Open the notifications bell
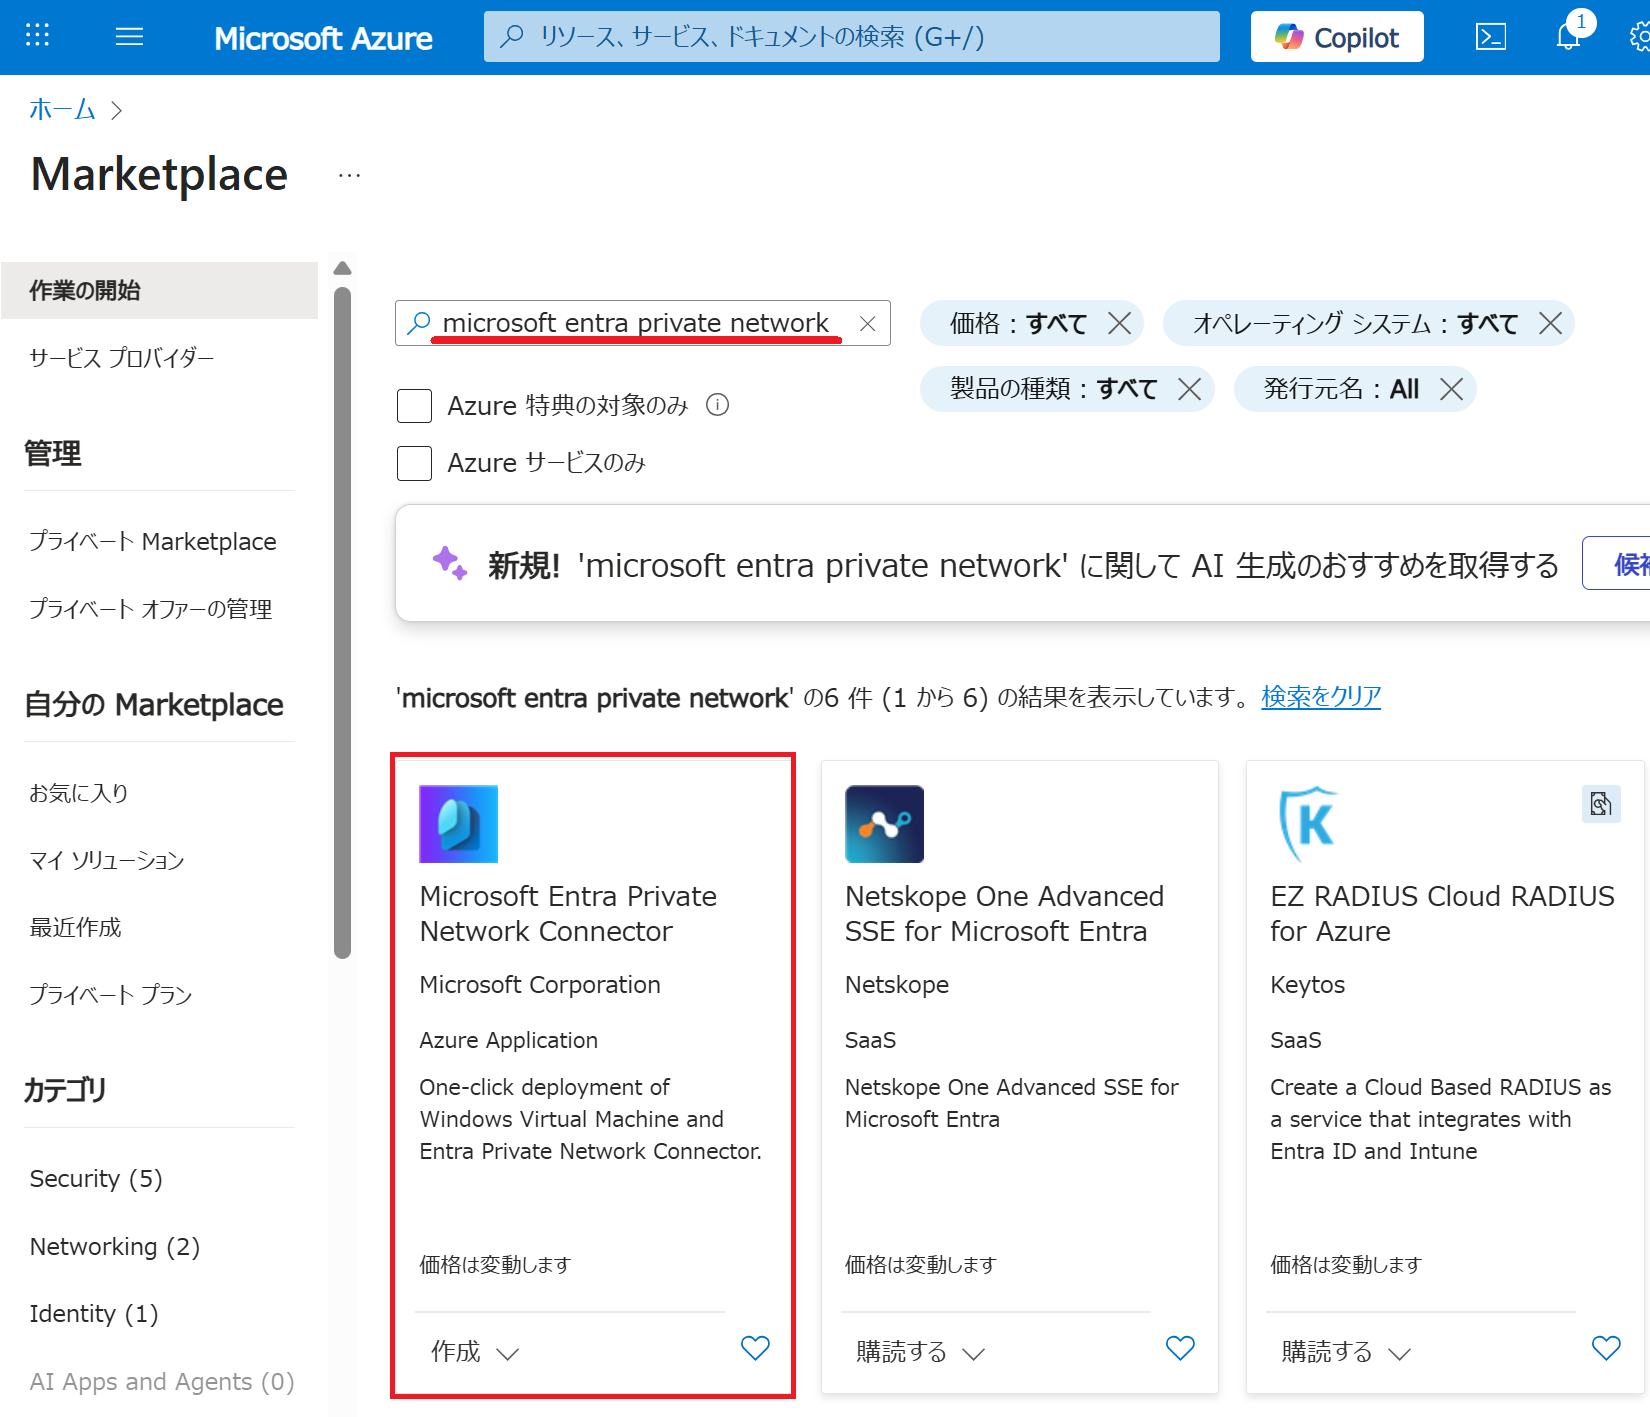This screenshot has width=1650, height=1417. 1568,37
